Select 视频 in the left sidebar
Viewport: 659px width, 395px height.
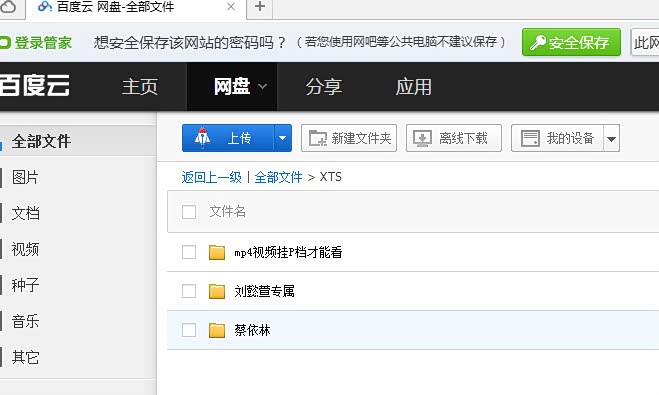click(x=25, y=250)
